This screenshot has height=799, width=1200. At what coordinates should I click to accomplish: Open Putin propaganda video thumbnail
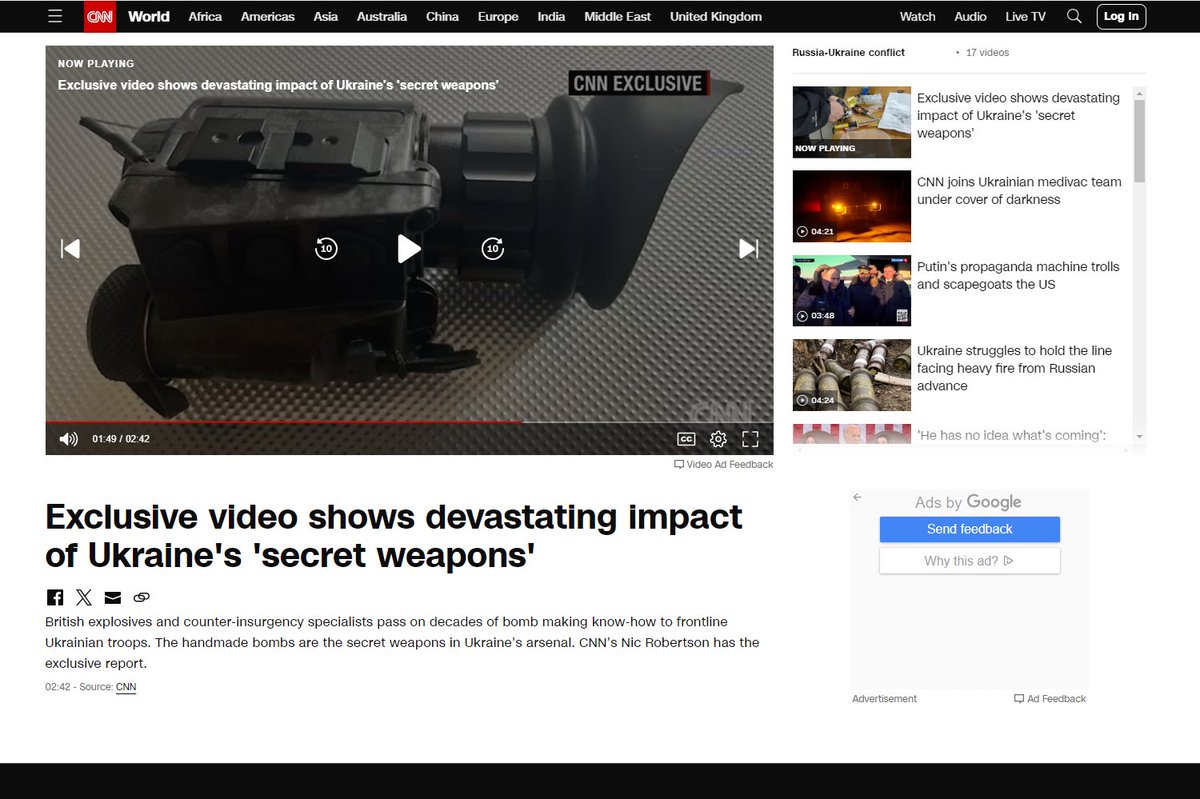[852, 290]
